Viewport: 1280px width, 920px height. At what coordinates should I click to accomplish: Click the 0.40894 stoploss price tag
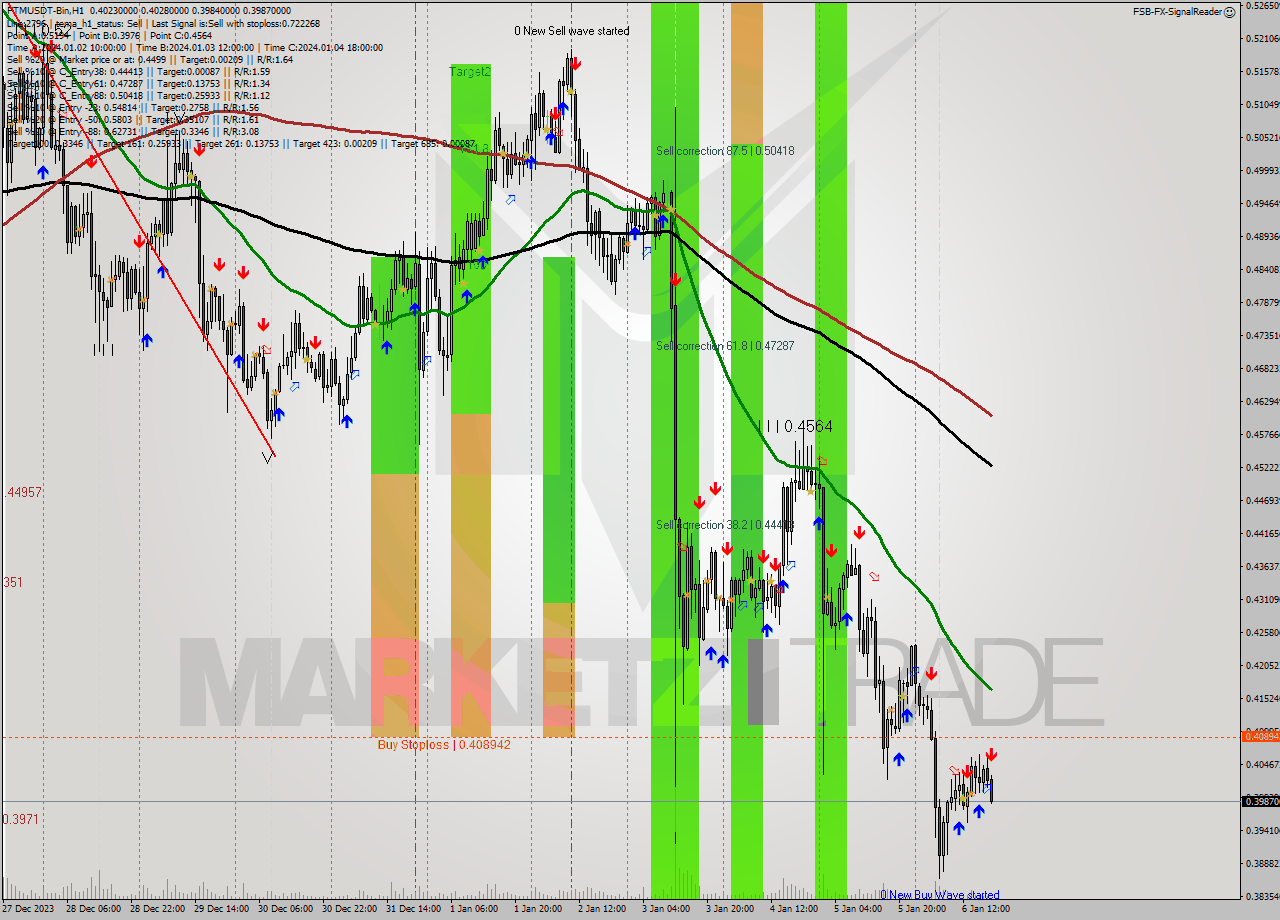coord(1260,736)
